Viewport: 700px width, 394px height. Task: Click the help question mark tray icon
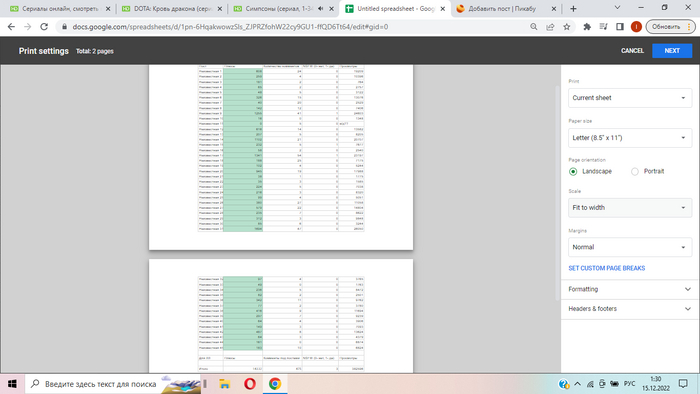coord(563,384)
